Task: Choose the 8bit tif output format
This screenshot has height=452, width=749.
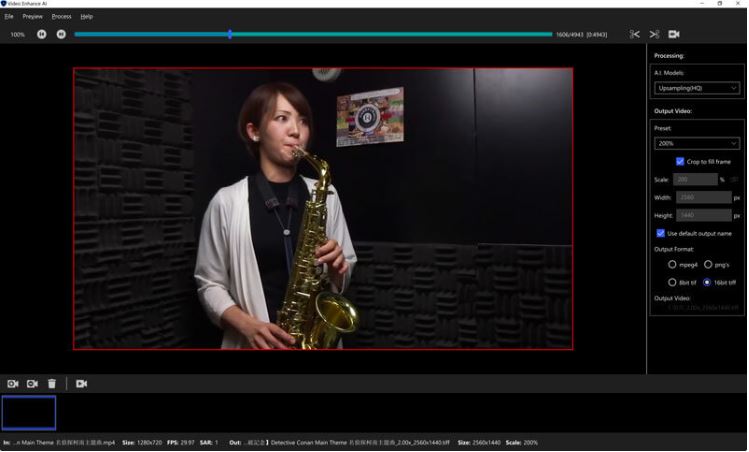Action: pyautogui.click(x=672, y=282)
